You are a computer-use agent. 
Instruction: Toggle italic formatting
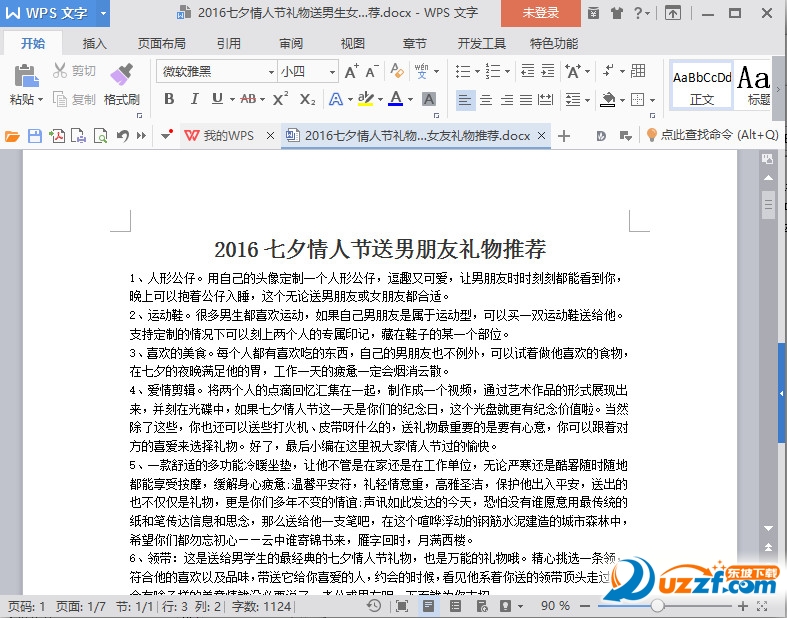point(194,99)
